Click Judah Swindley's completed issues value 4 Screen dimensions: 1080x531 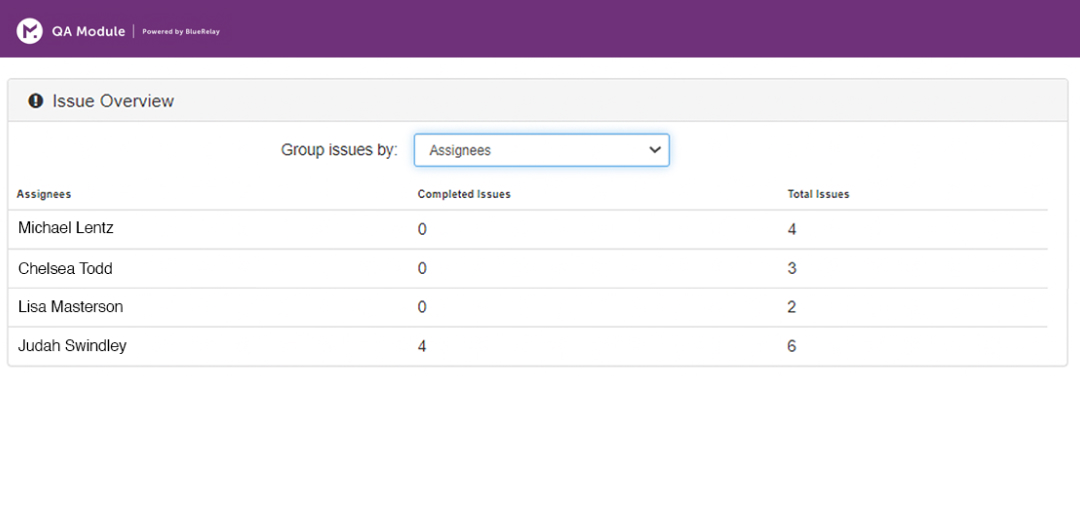[422, 346]
